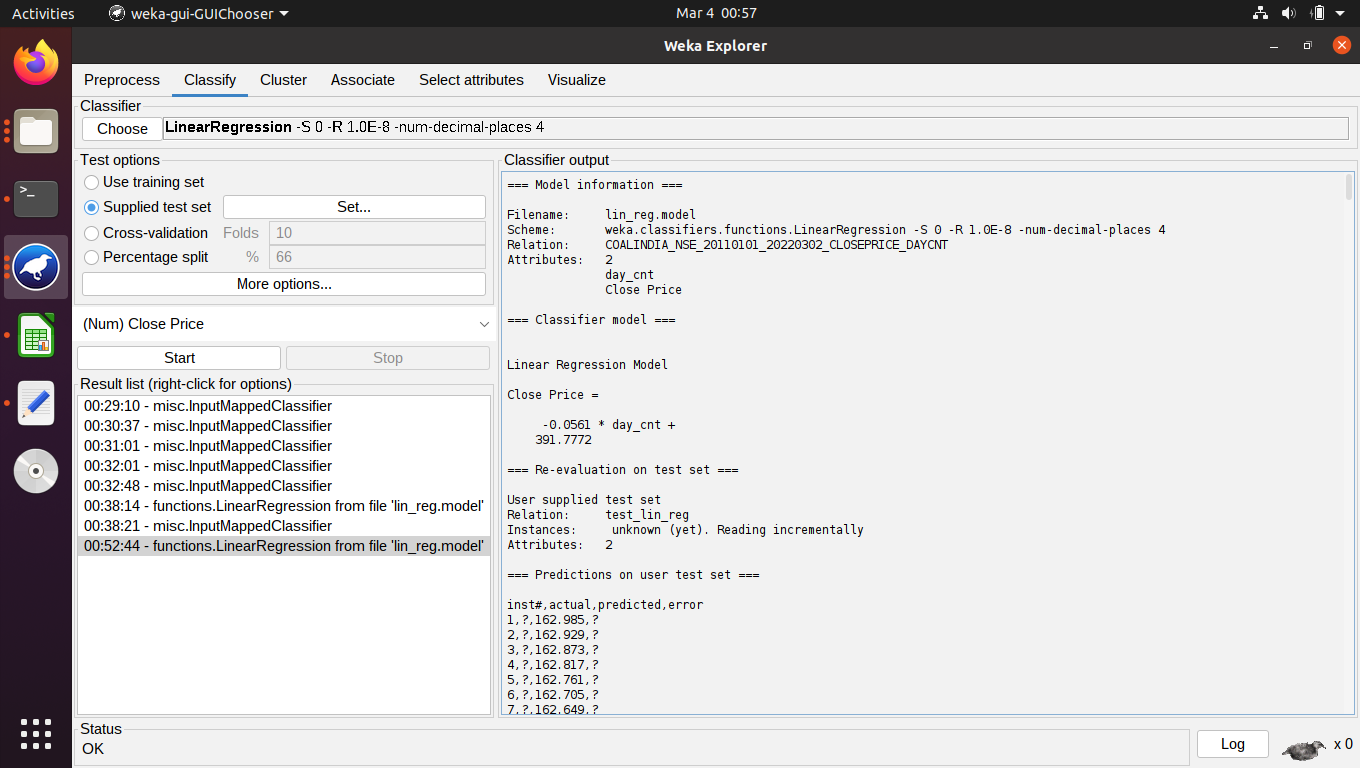Click the '=== Classifier model ===' heading
The height and width of the screenshot is (768, 1360).
click(x=591, y=320)
